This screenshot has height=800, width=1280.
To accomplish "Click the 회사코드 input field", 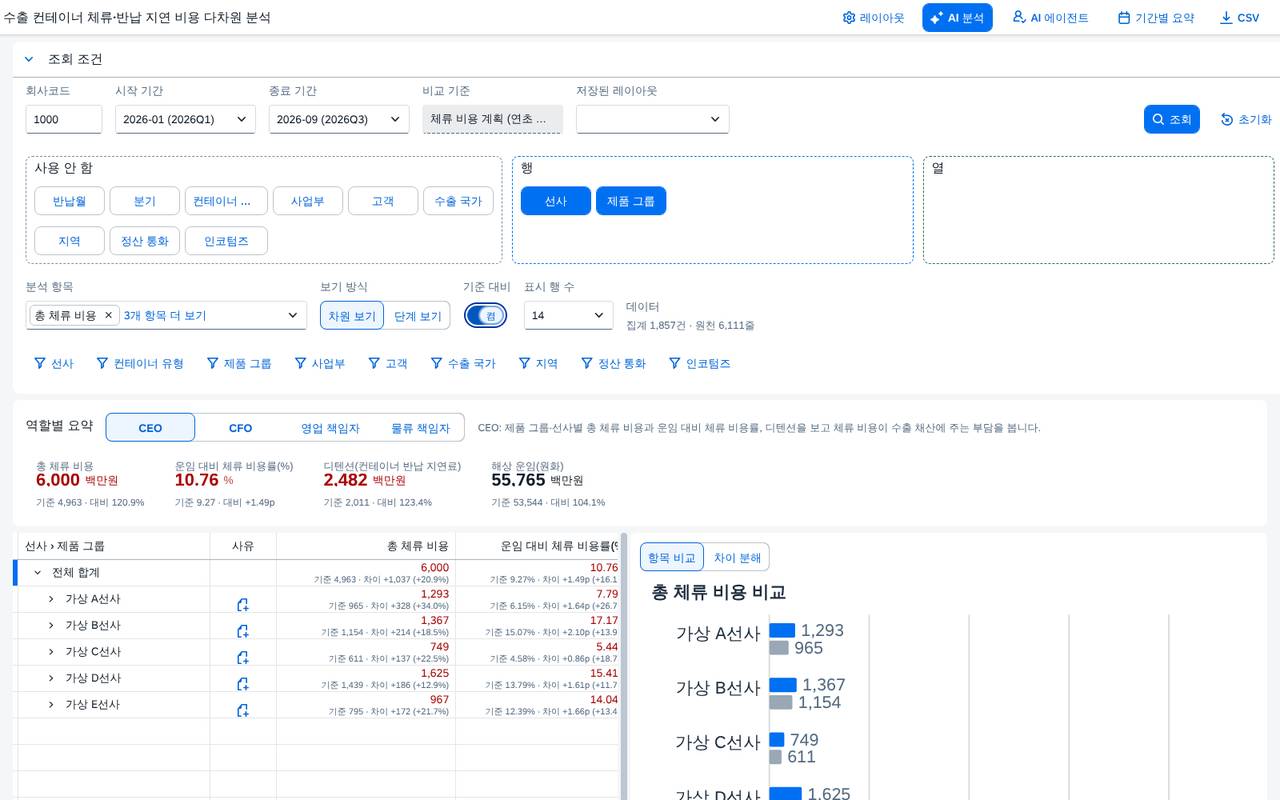I will click(64, 119).
